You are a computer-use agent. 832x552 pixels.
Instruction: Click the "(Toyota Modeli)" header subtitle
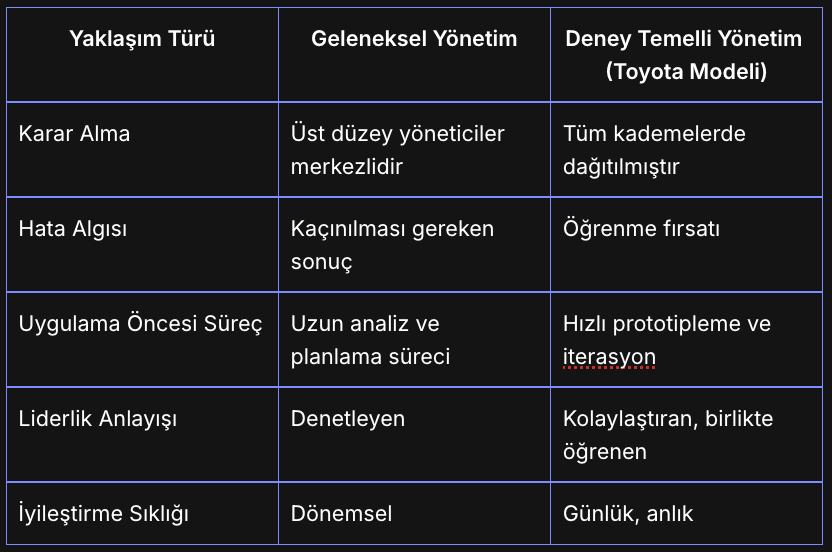tap(685, 72)
